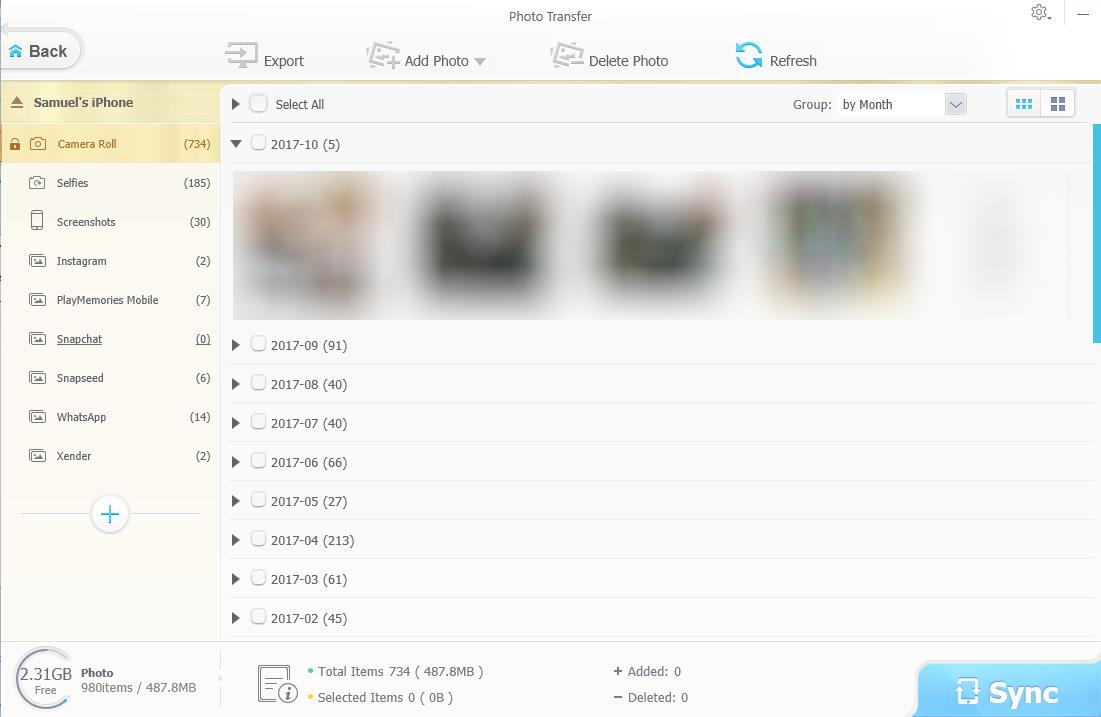This screenshot has width=1101, height=717.
Task: Expand the 2017-02 month group
Action: [x=236, y=618]
